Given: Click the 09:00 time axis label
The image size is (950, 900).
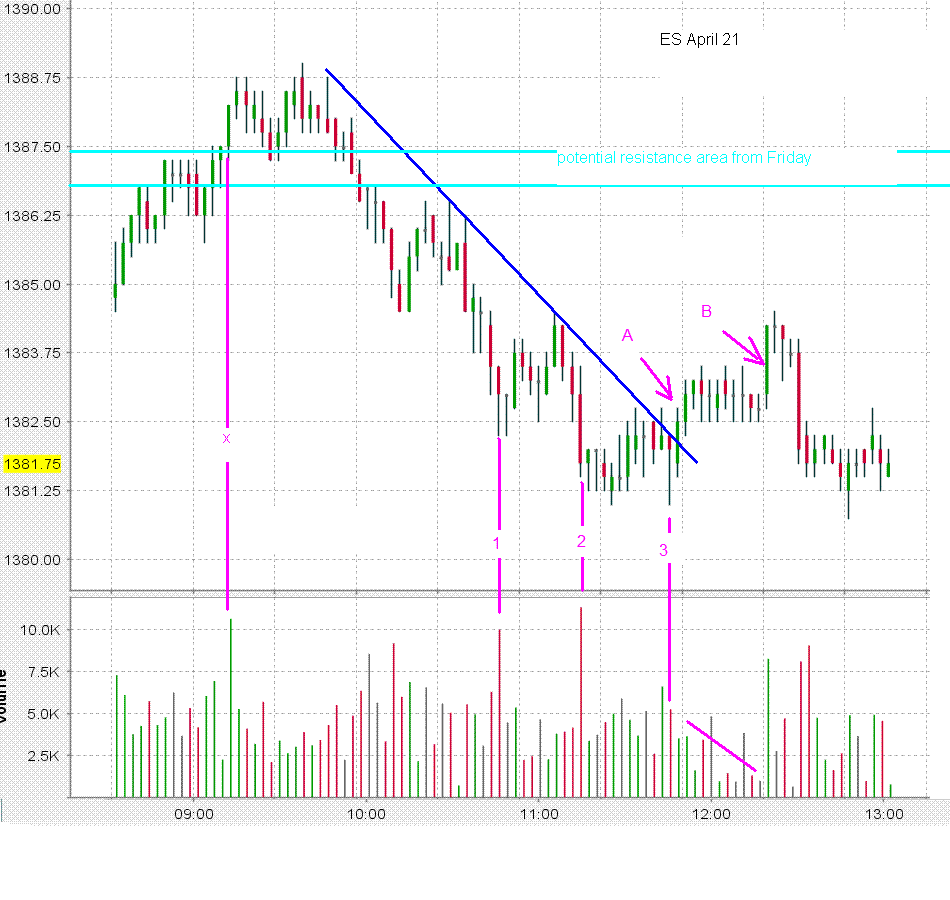Looking at the screenshot, I should point(194,814).
